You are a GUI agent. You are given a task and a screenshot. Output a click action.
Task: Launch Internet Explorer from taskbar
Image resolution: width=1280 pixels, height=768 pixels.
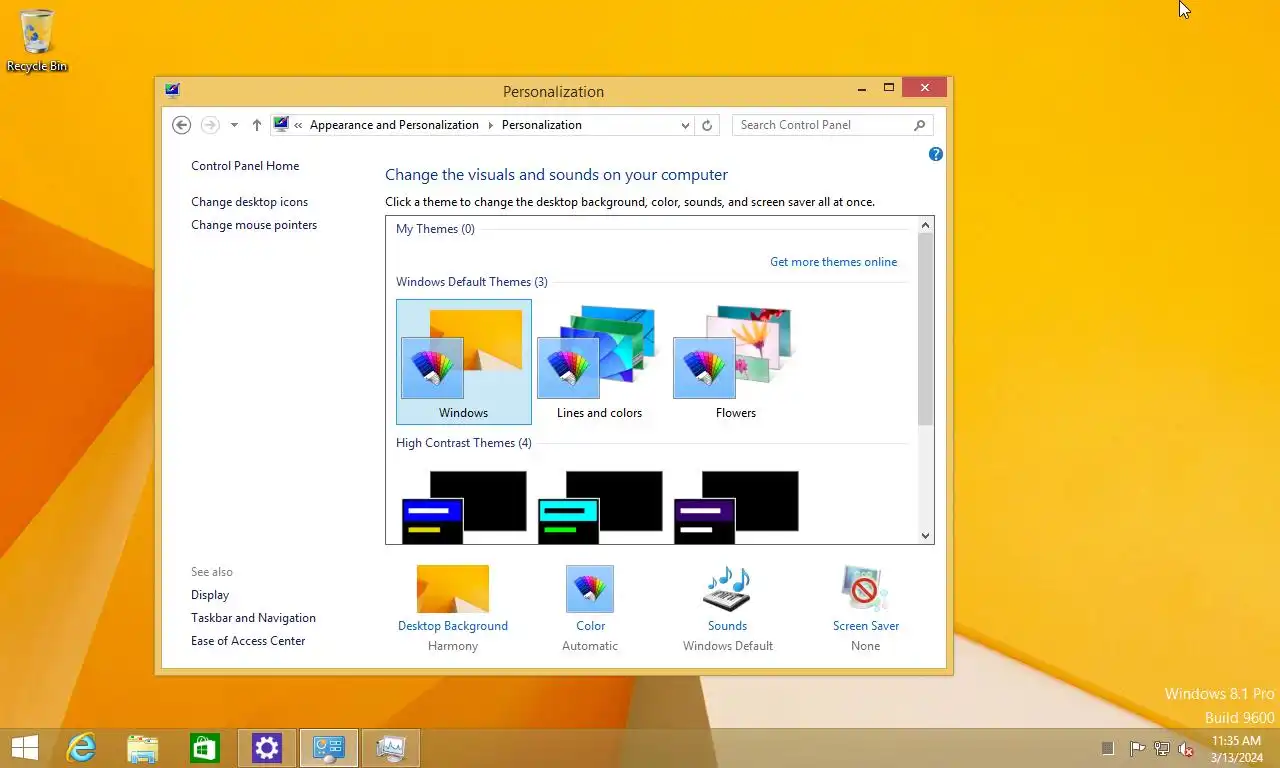[81, 748]
